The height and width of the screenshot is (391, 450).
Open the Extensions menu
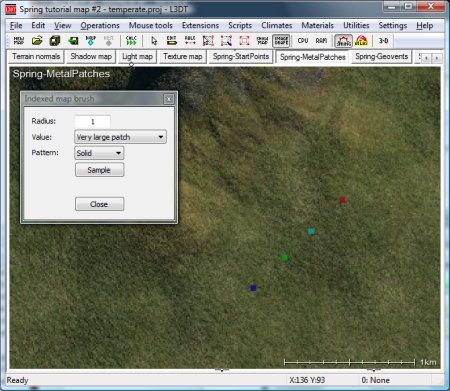tap(200, 25)
